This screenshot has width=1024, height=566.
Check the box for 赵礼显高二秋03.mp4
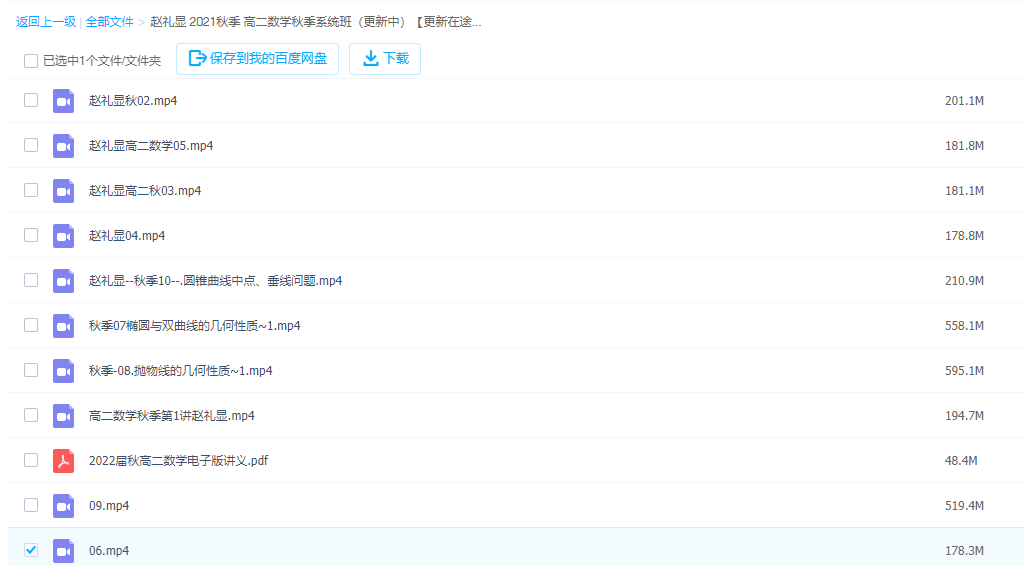[31, 190]
